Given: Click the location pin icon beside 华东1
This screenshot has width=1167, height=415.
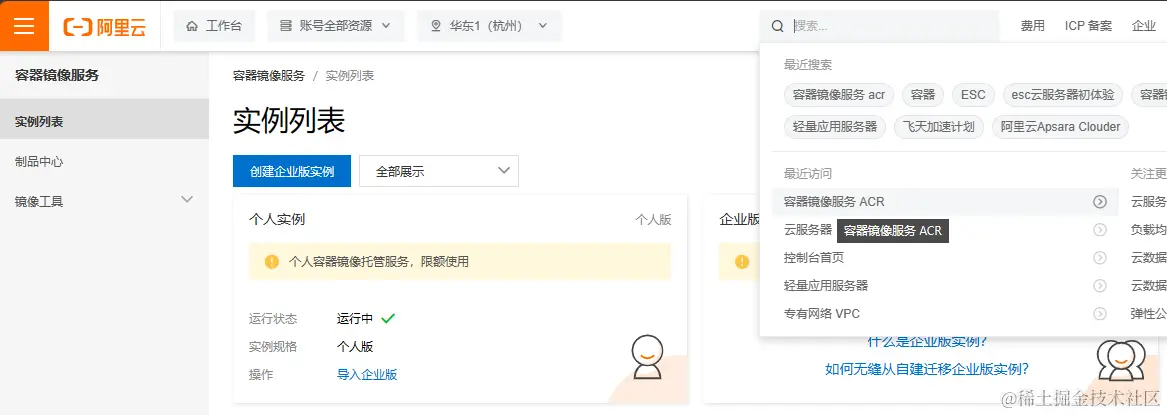Looking at the screenshot, I should pyautogui.click(x=436, y=26).
